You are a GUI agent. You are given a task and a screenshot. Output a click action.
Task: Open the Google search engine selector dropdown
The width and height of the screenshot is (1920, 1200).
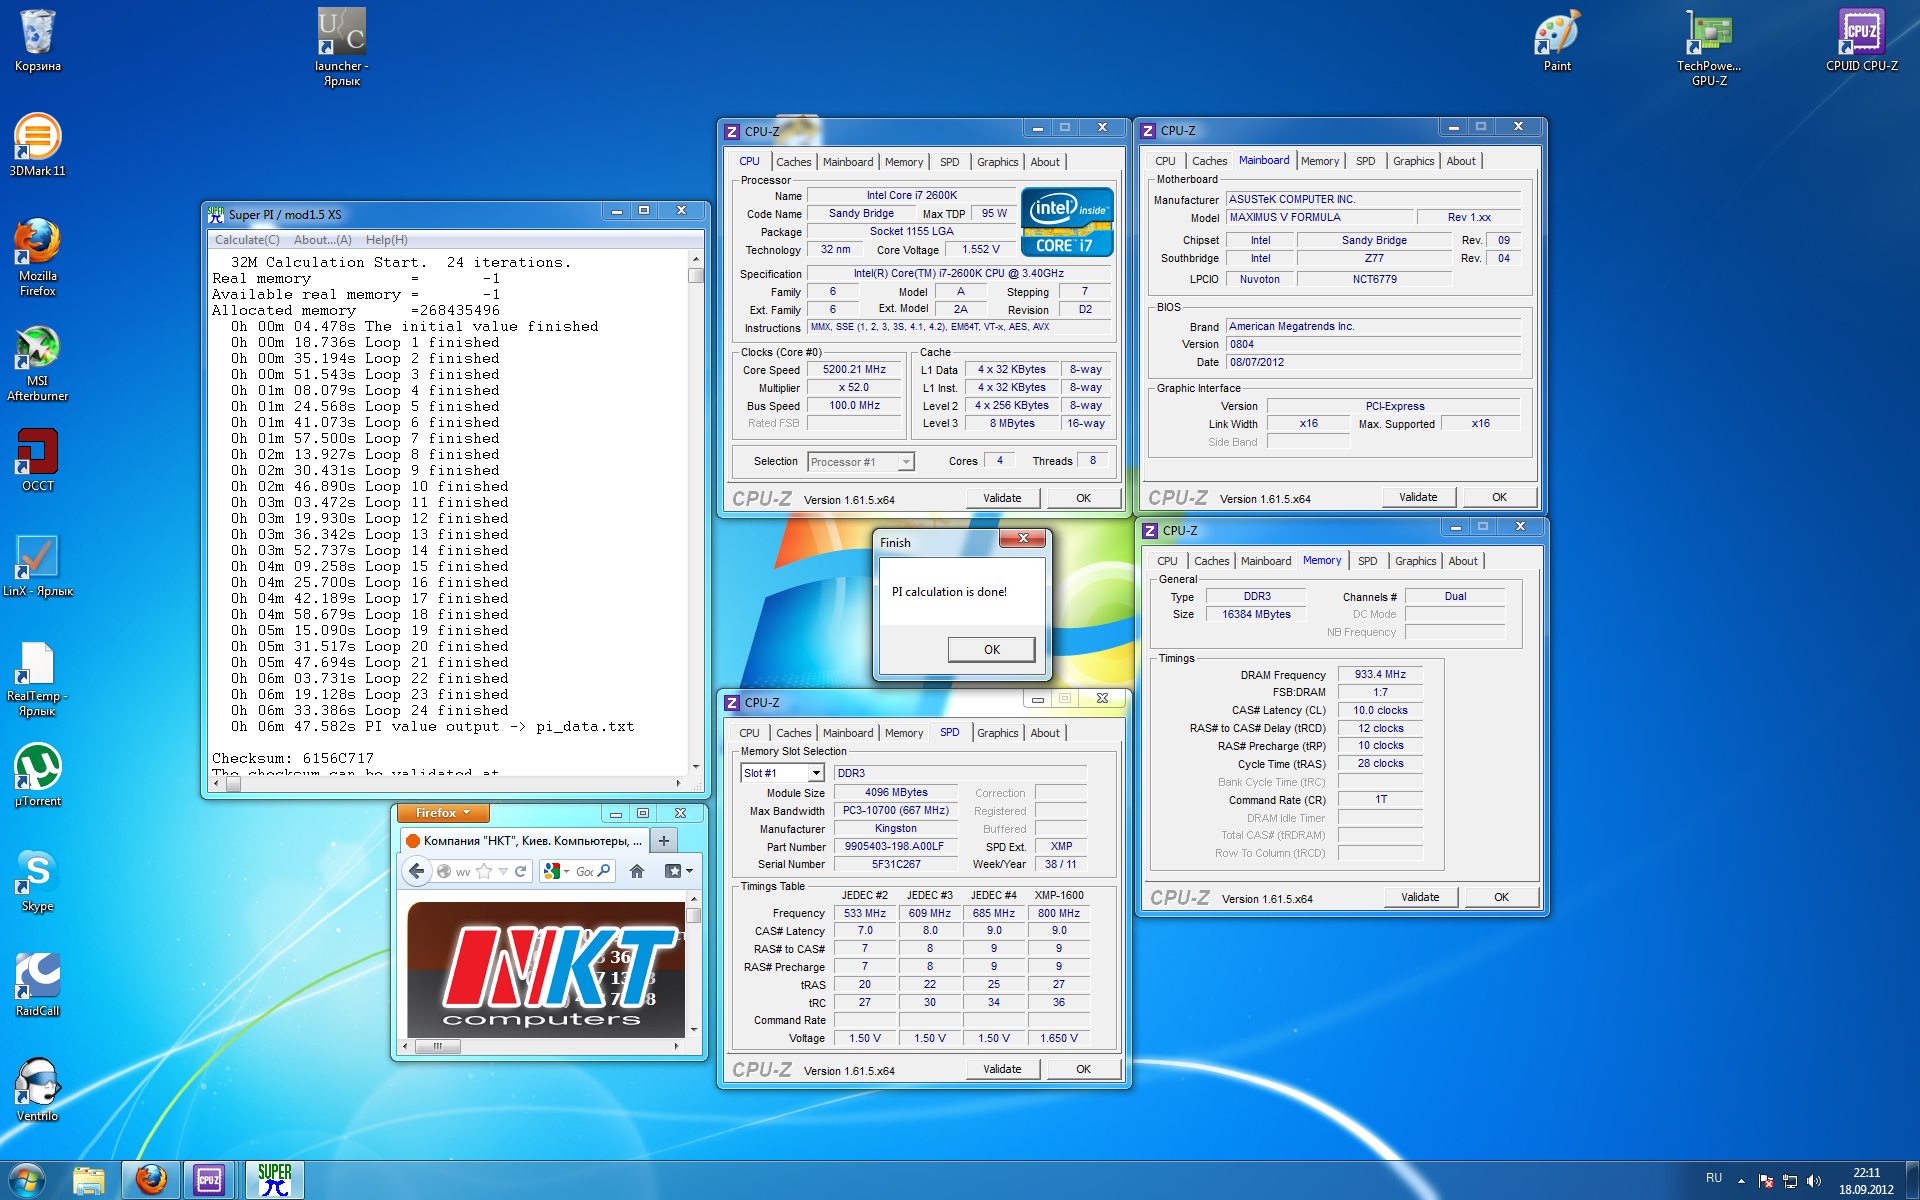[x=555, y=871]
